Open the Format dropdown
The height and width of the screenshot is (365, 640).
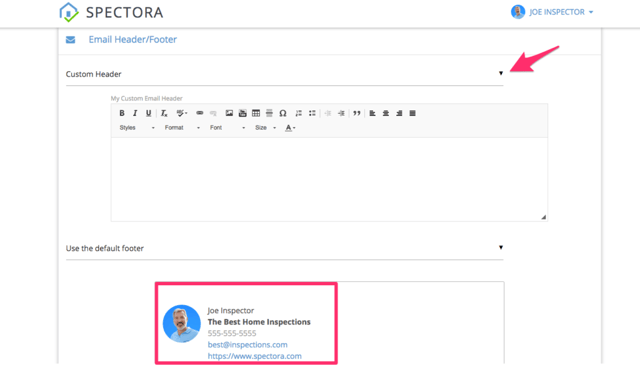click(182, 128)
